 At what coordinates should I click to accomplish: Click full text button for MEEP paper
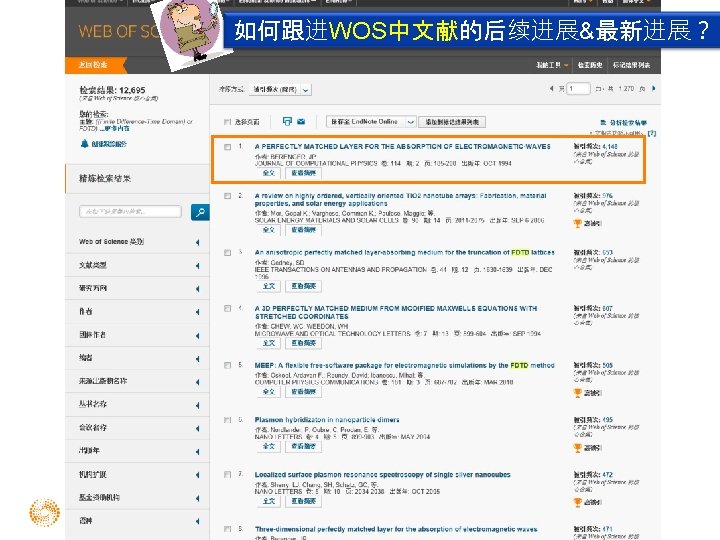pyautogui.click(x=269, y=392)
